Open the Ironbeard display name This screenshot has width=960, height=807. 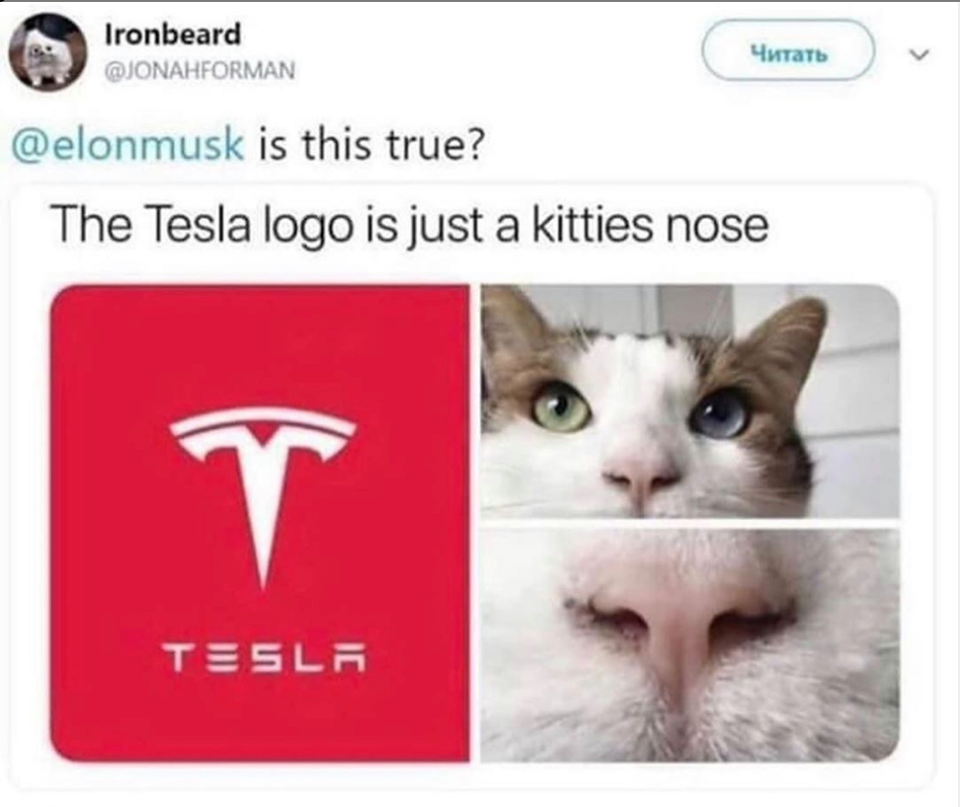173,34
